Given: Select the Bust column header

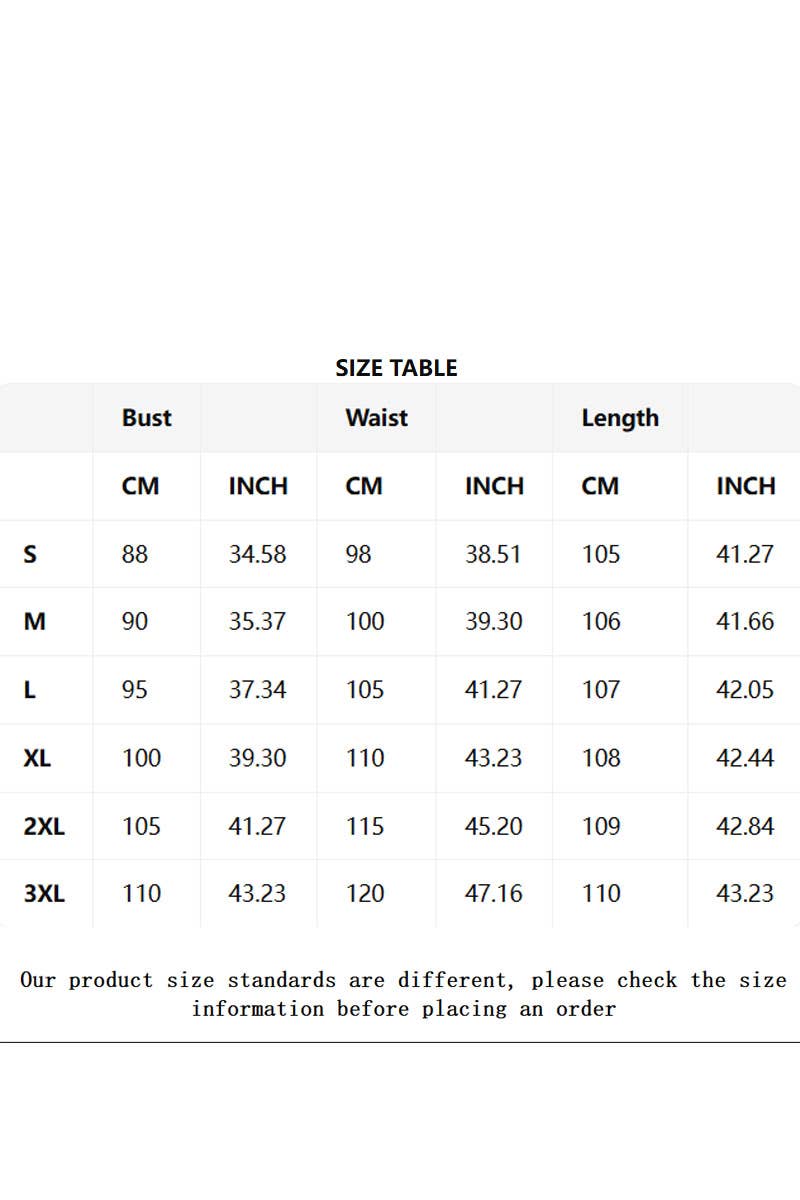Looking at the screenshot, I should pos(147,418).
